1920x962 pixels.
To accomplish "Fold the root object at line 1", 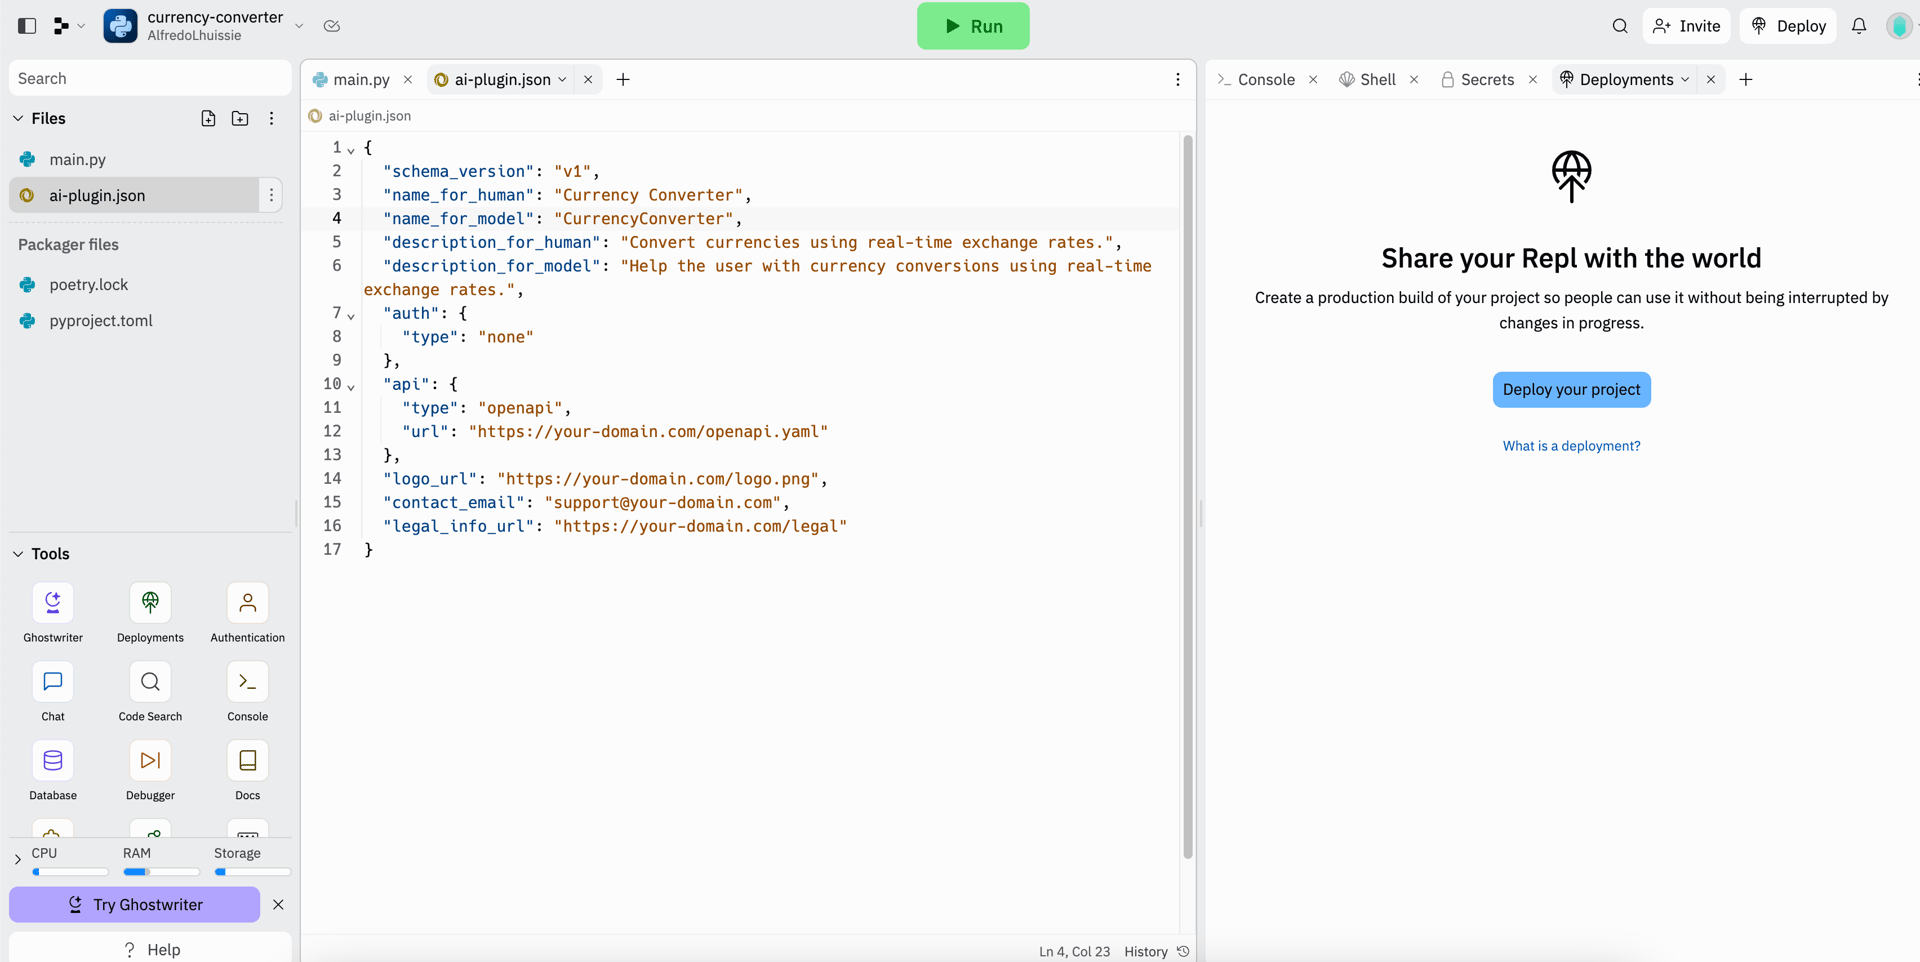I will pos(351,149).
